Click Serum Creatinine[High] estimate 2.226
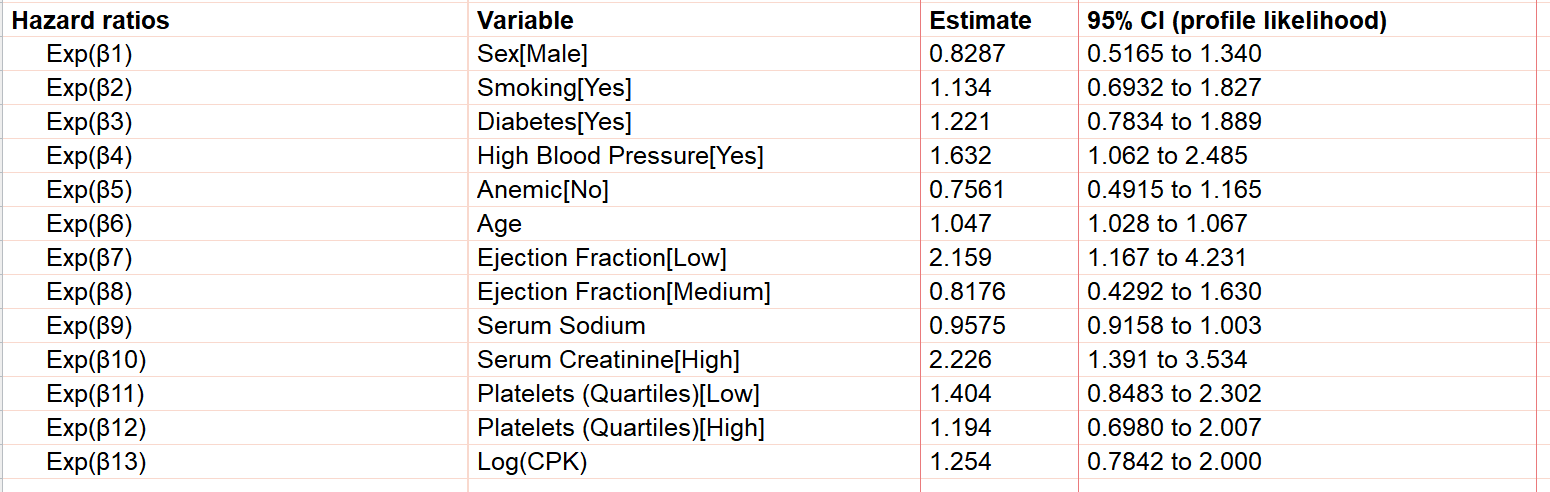Viewport: 1550px width, 492px height. 960,360
